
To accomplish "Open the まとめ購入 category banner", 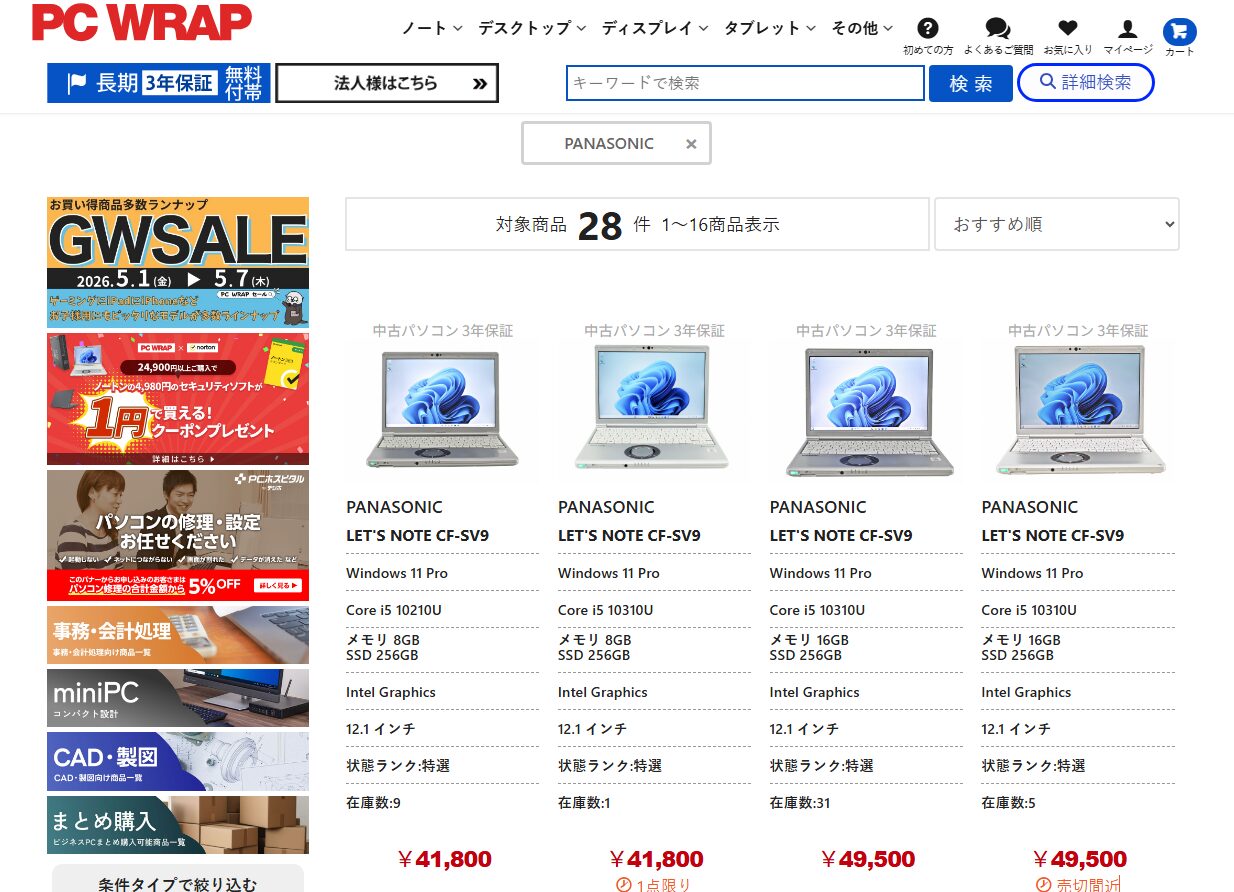I will [178, 825].
